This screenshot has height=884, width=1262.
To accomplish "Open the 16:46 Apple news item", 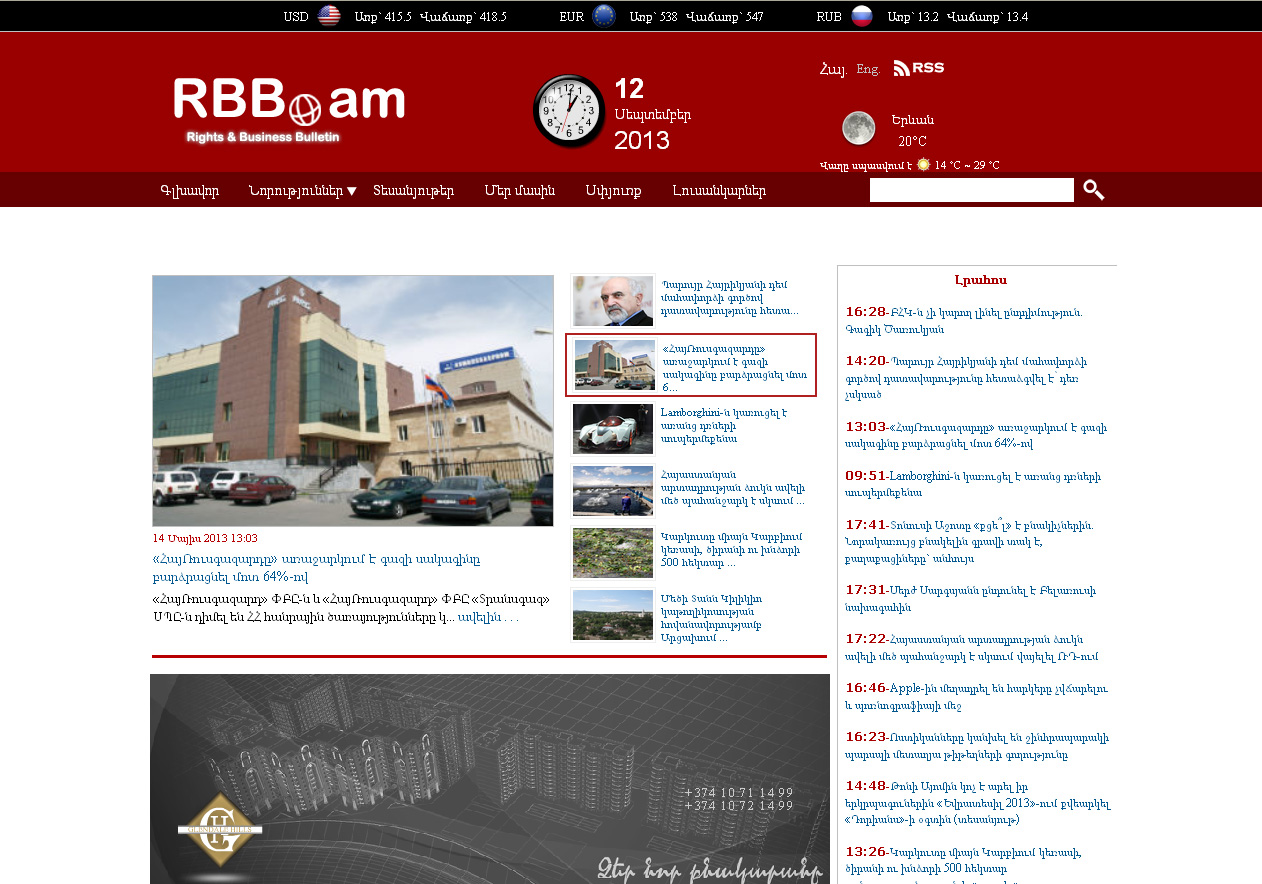I will pyautogui.click(x=977, y=696).
